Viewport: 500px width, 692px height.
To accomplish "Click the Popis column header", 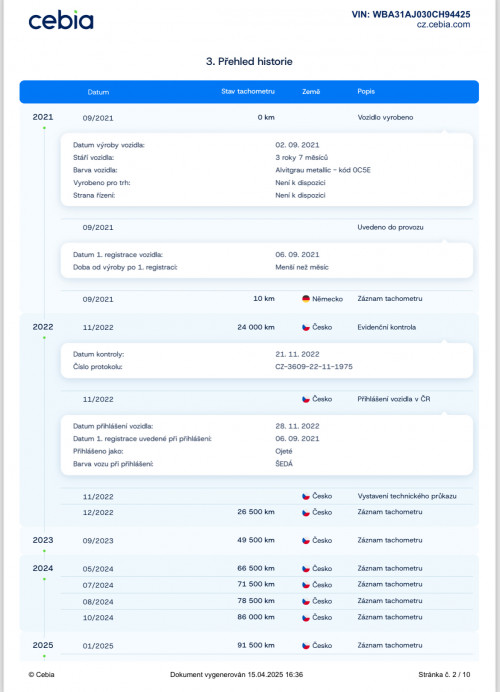I will [366, 91].
